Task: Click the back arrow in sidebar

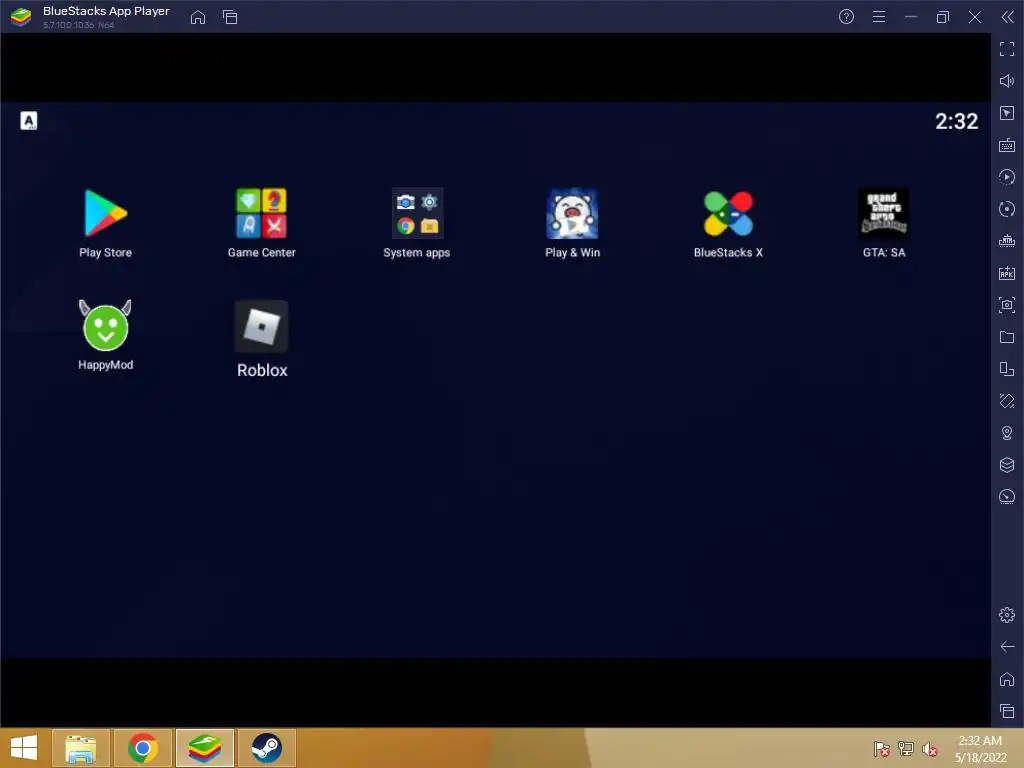Action: pyautogui.click(x=1007, y=647)
